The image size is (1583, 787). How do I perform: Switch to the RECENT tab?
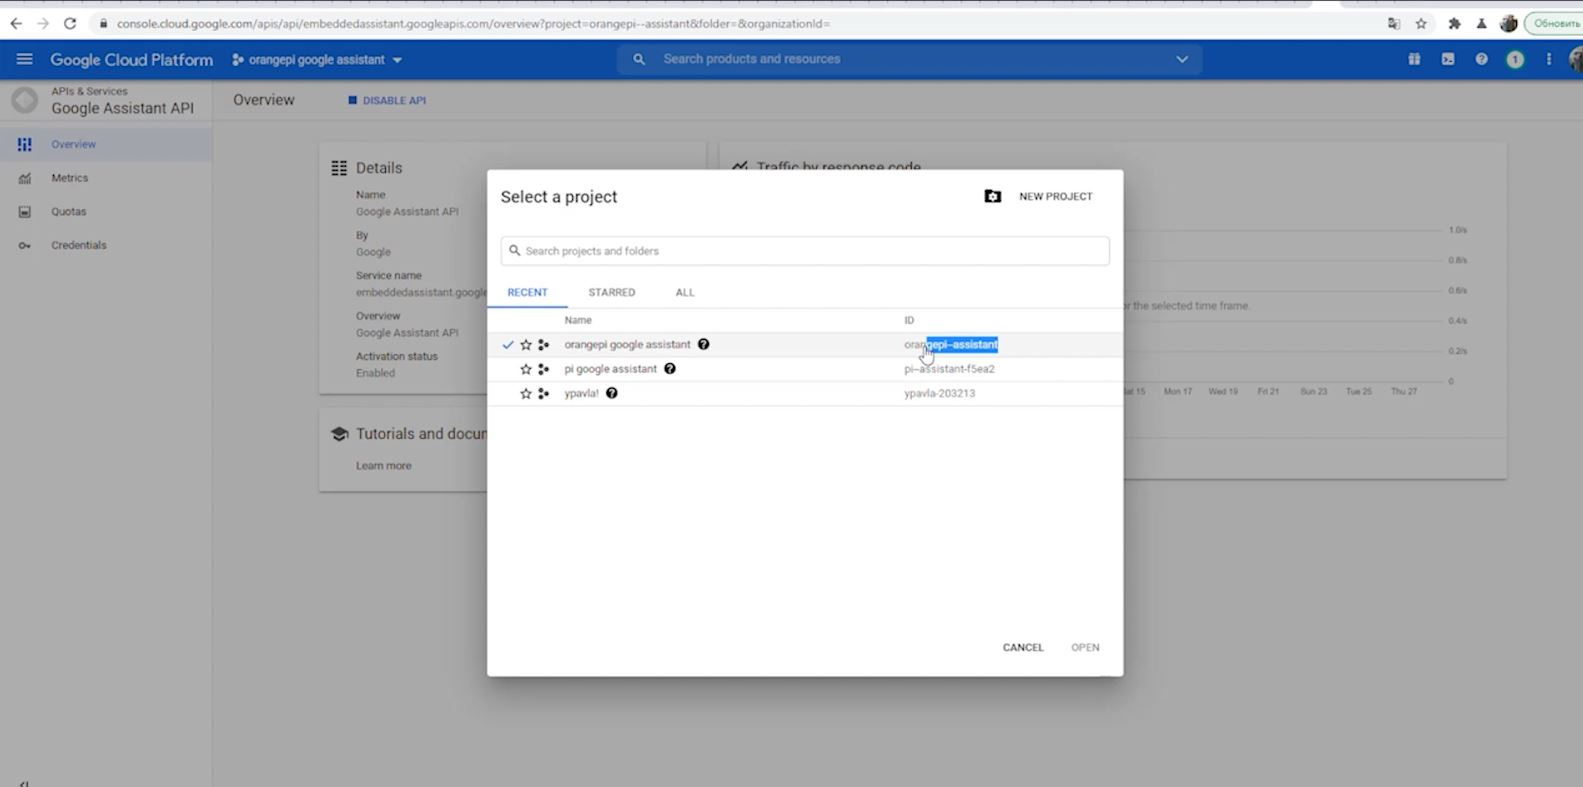point(527,292)
